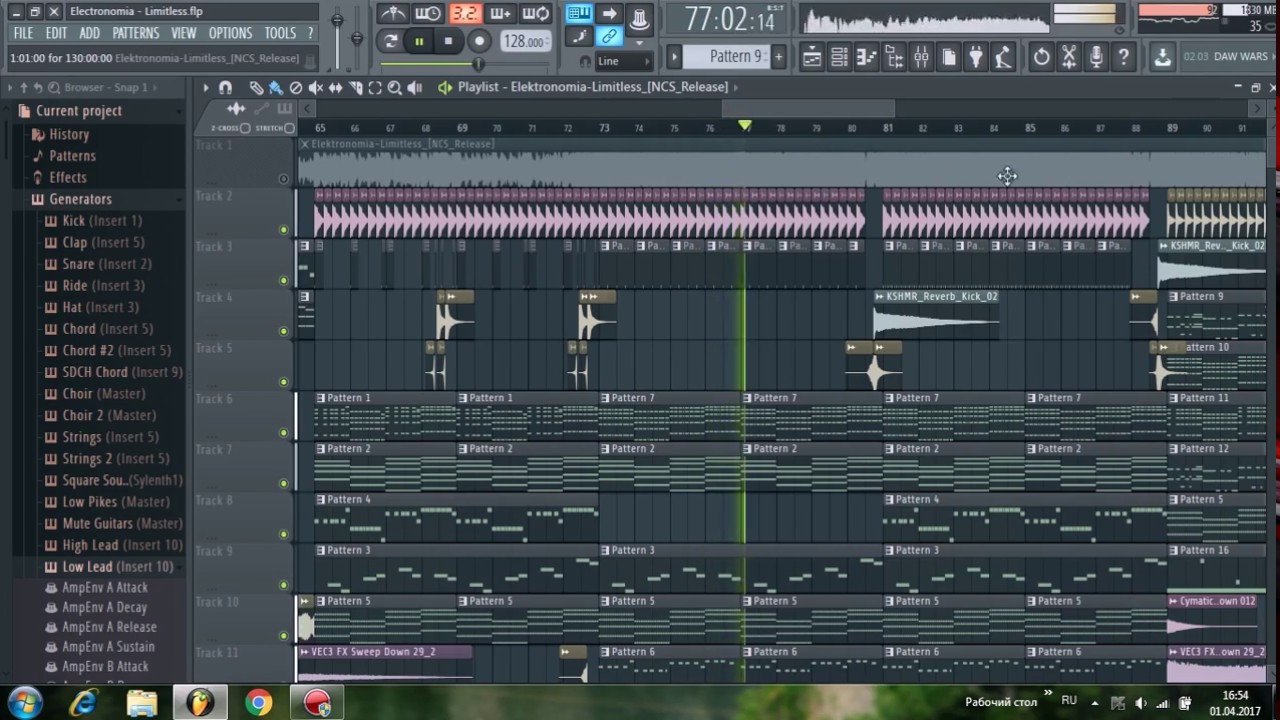Click the save-as download icon
The width and height of the screenshot is (1280, 720).
[x=1162, y=57]
